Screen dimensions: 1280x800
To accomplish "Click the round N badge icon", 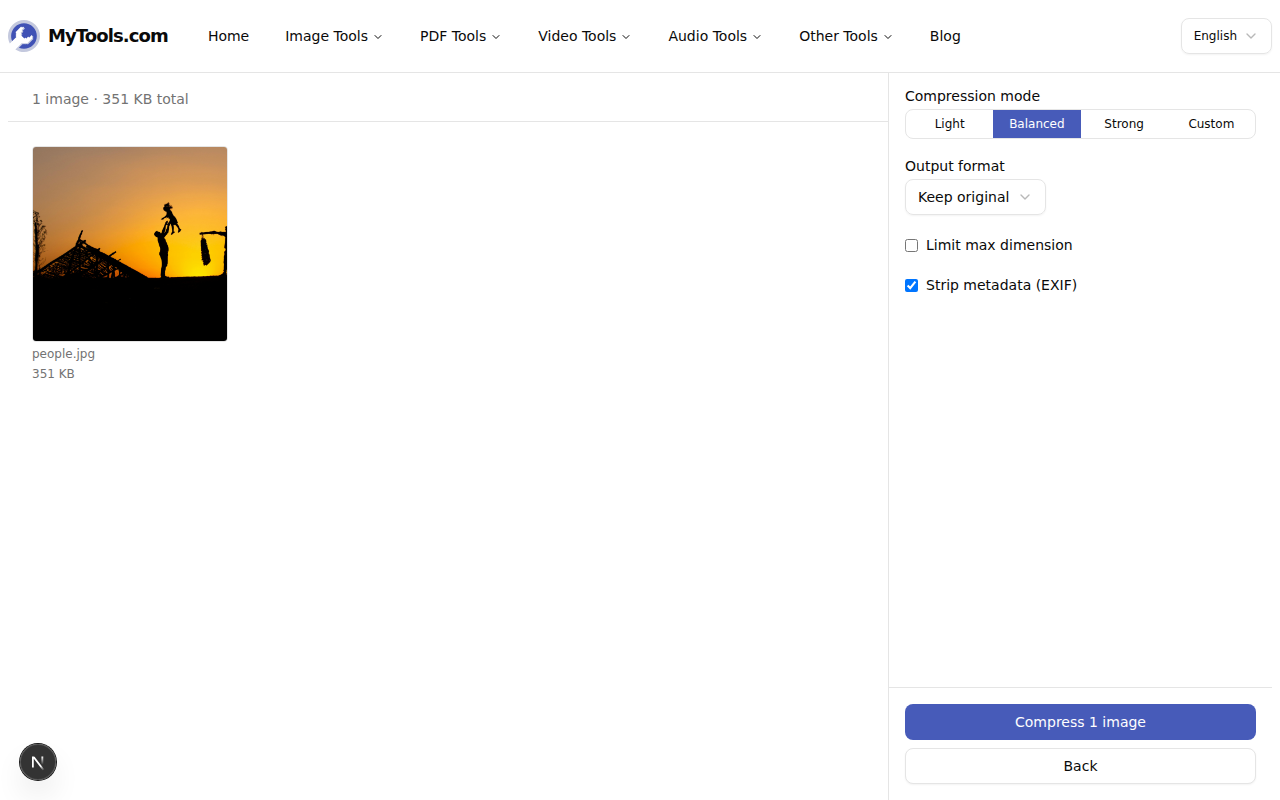I will pos(38,762).
